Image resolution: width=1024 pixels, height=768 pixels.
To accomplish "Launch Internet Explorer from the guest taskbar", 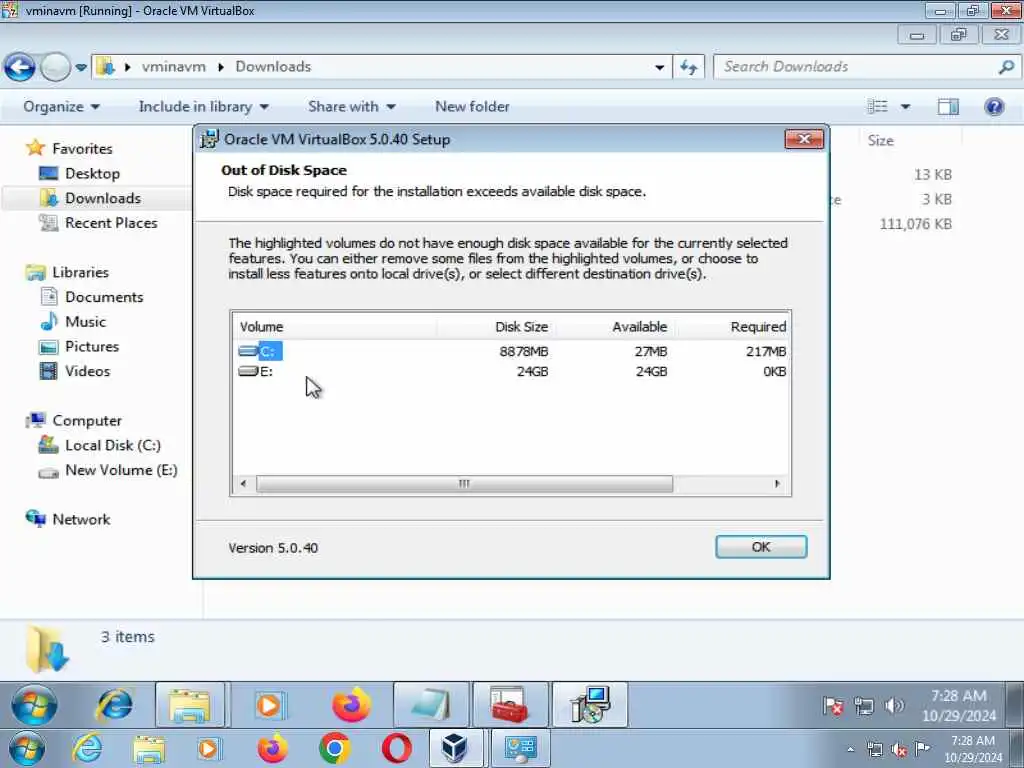I will tap(114, 705).
